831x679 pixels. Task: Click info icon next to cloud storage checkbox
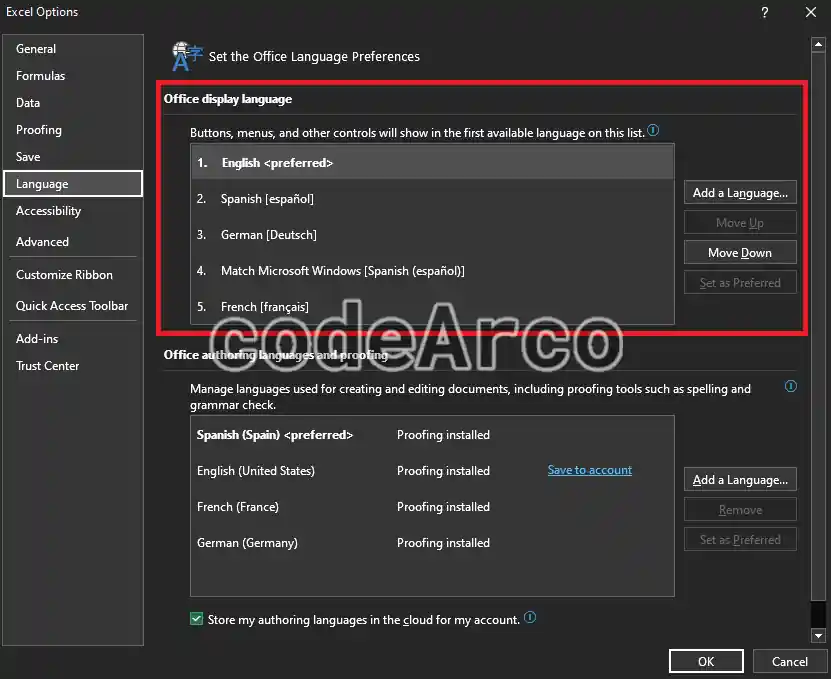(530, 618)
